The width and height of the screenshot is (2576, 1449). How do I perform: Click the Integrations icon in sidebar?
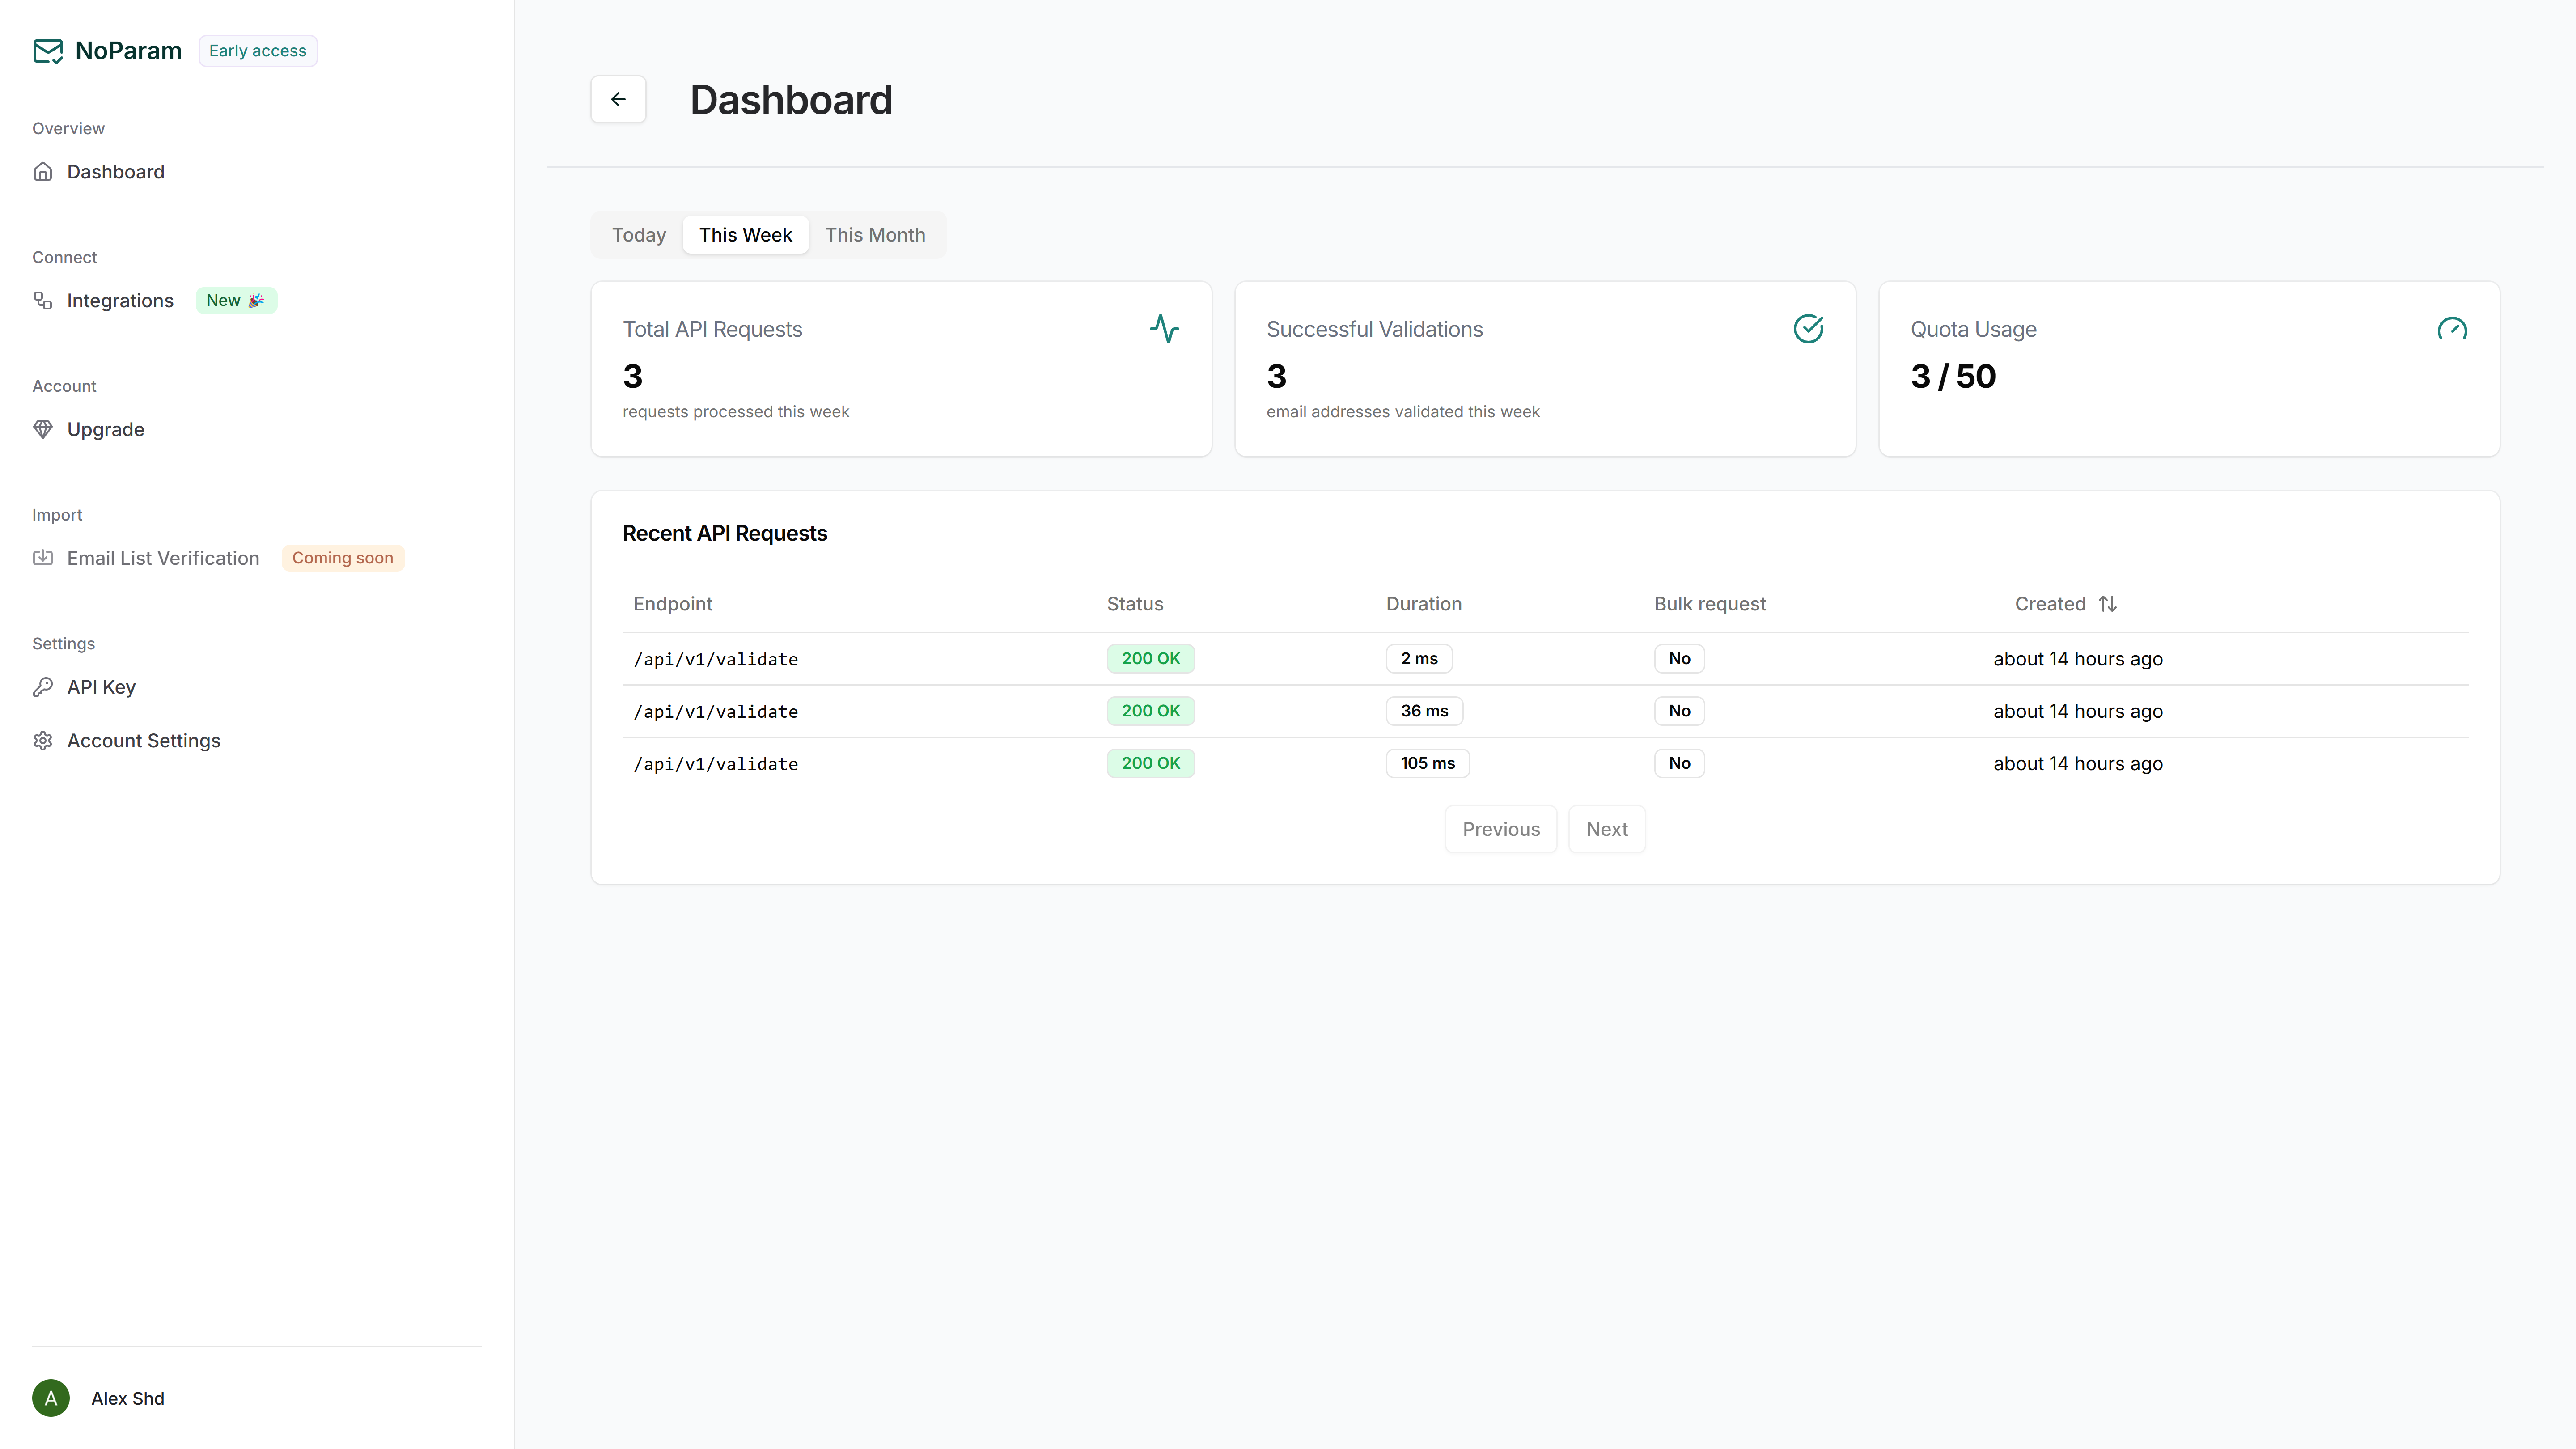tap(43, 301)
